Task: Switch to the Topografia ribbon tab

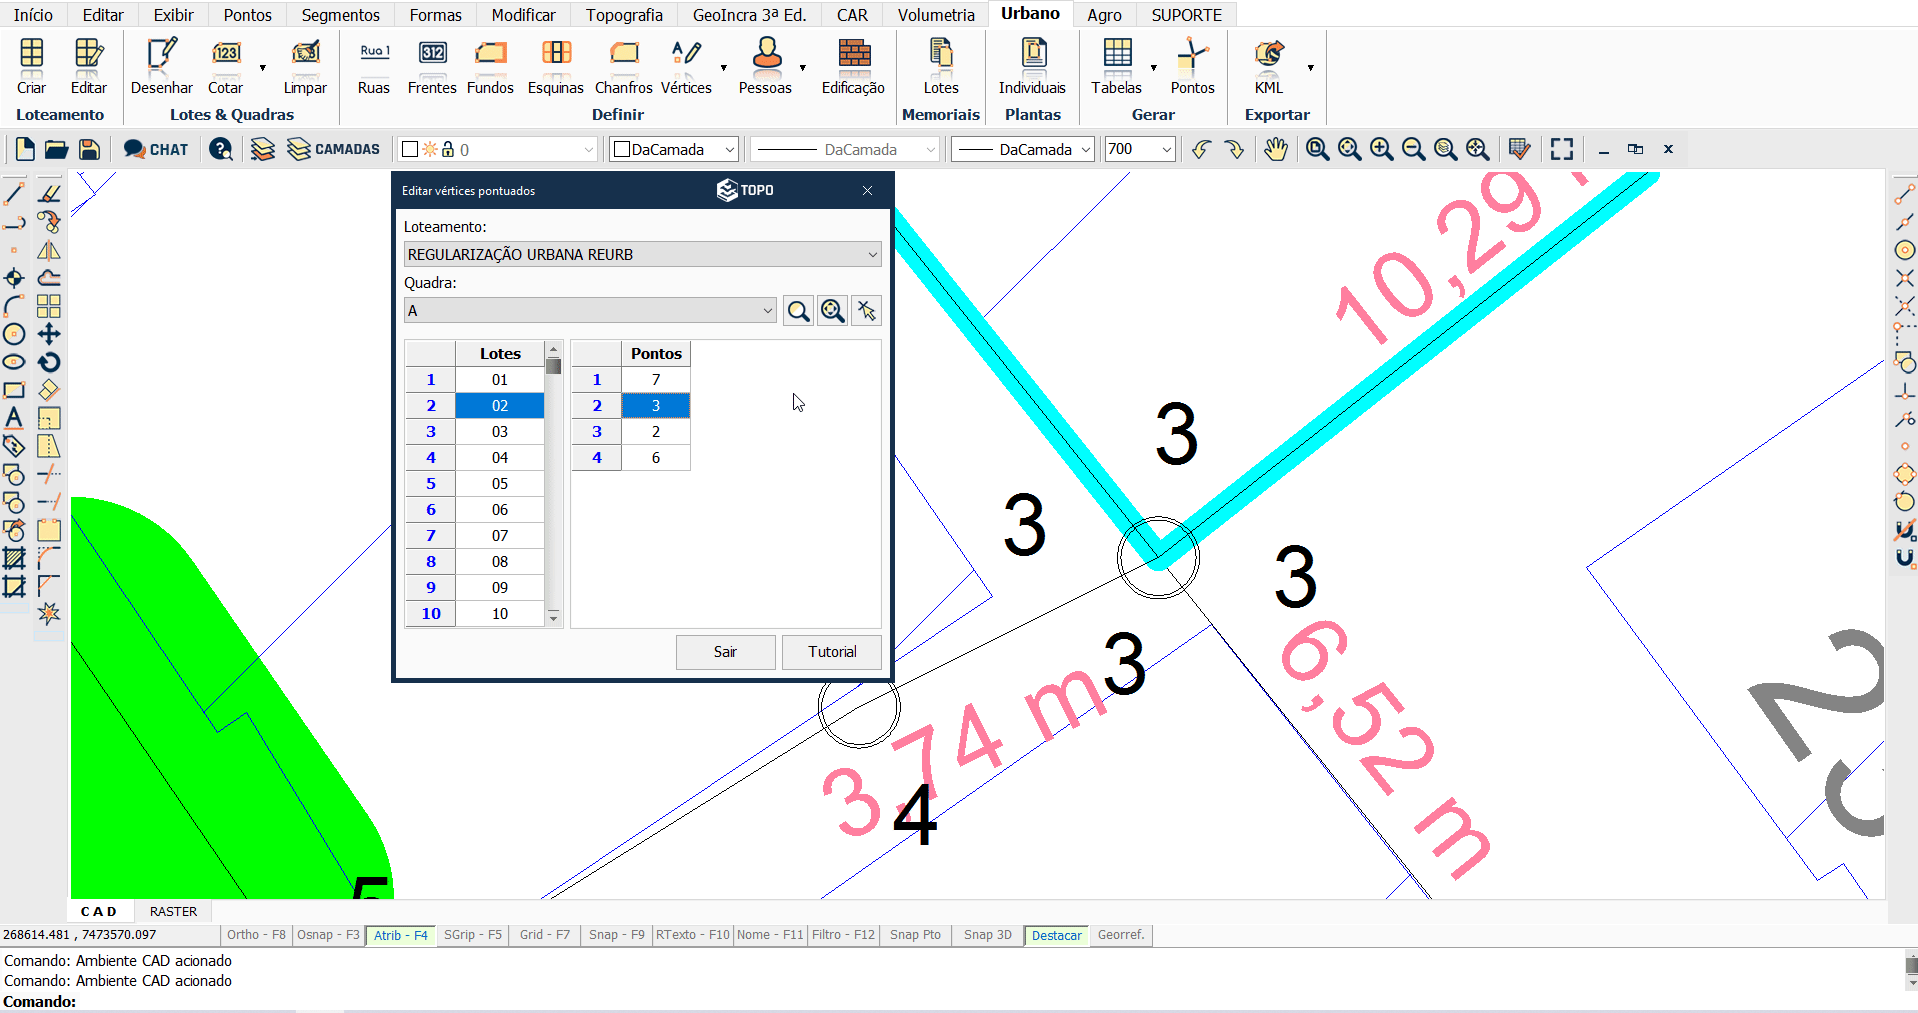Action: [x=624, y=15]
